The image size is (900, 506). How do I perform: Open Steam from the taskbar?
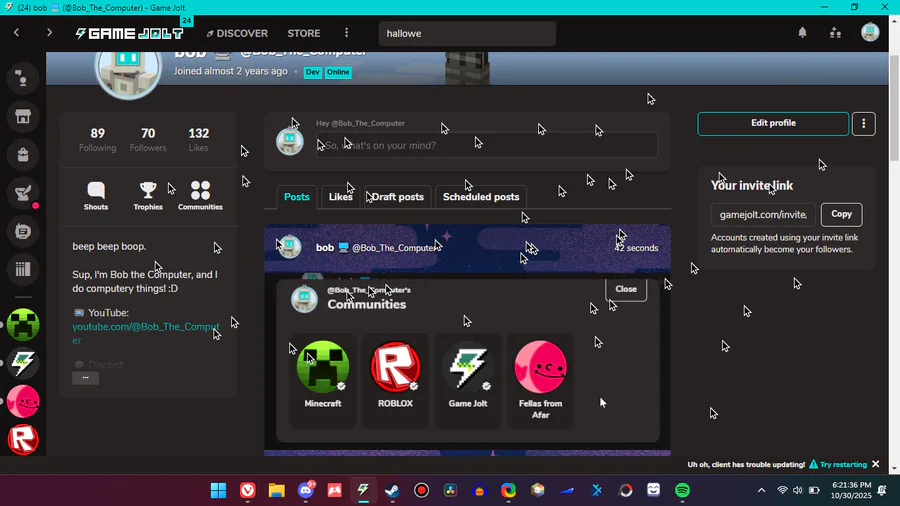[x=393, y=491]
